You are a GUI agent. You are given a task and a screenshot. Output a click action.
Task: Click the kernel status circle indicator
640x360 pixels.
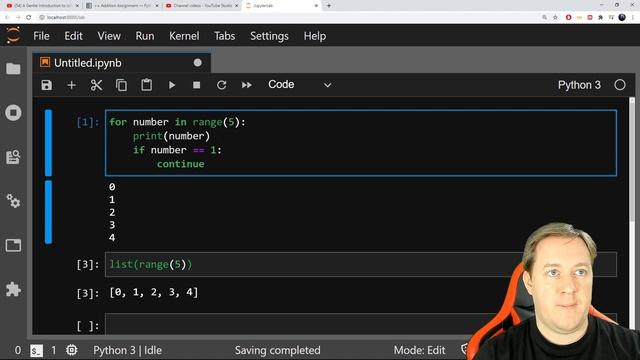(x=620, y=85)
